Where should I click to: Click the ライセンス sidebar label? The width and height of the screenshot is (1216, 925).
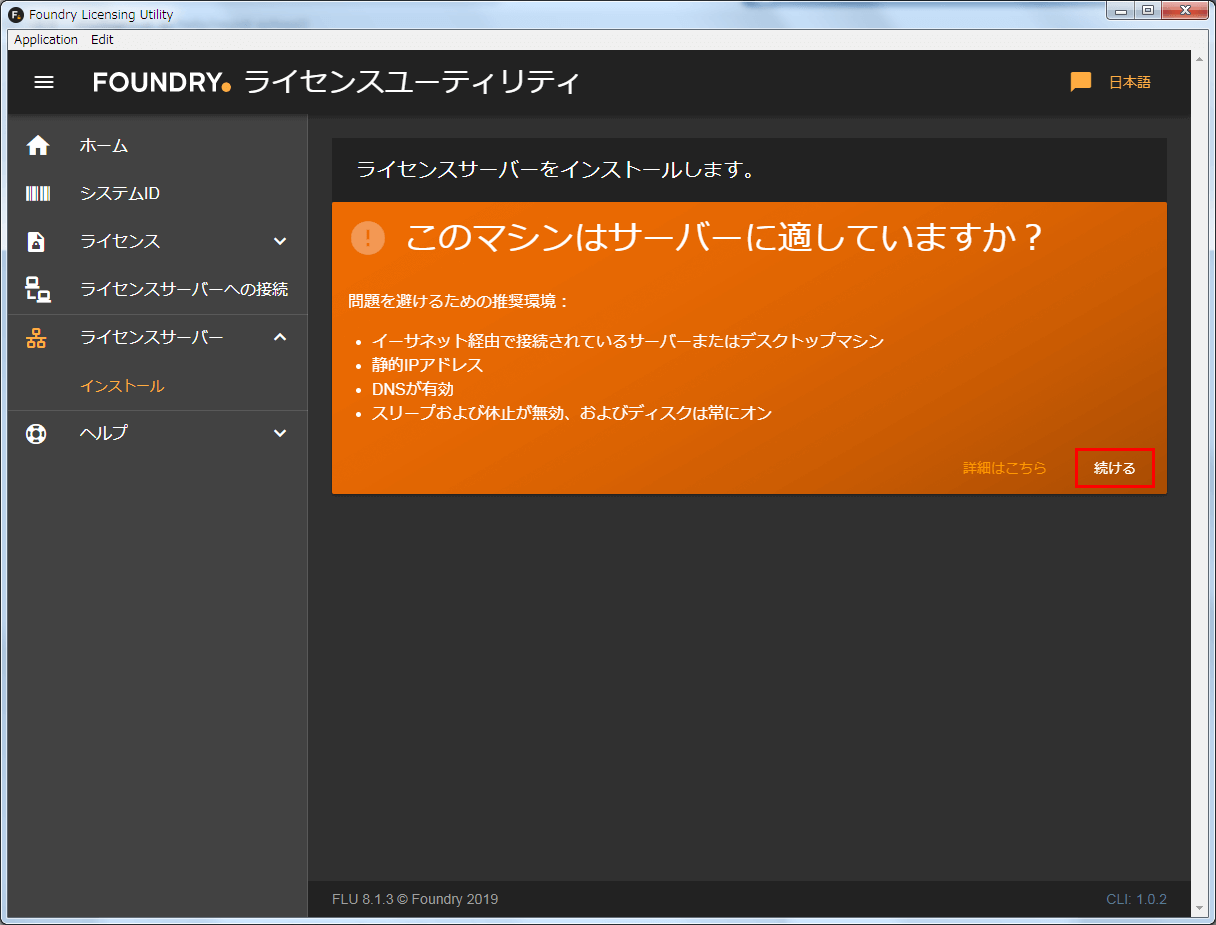coord(120,242)
